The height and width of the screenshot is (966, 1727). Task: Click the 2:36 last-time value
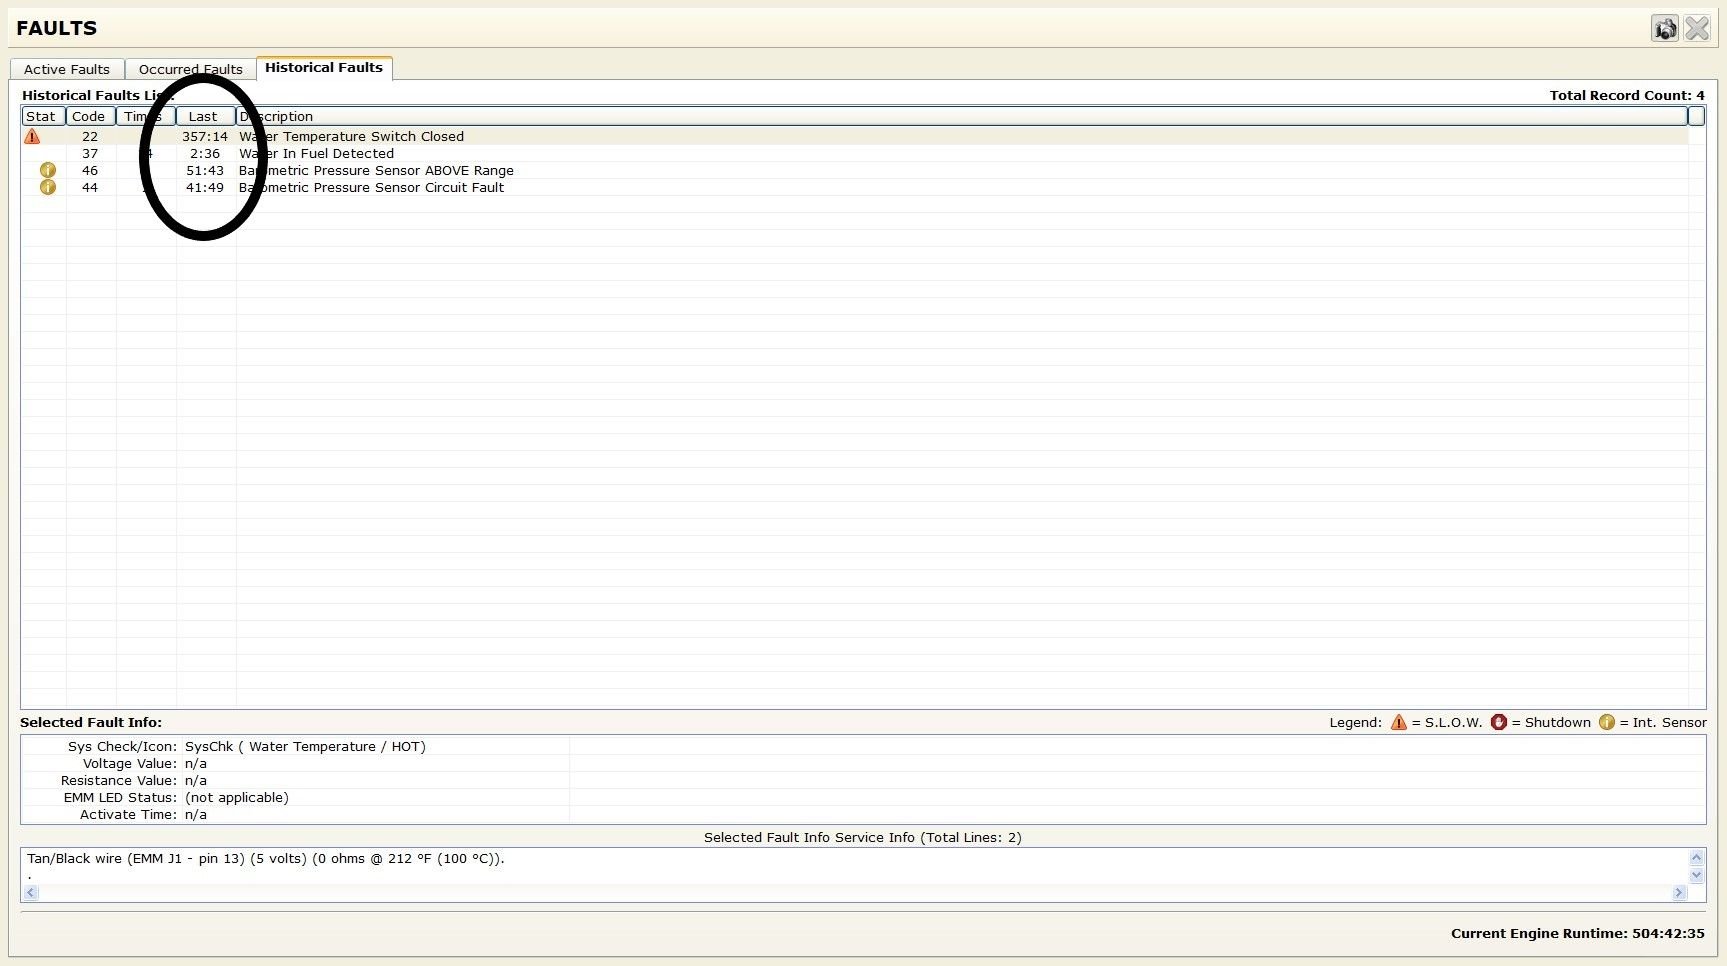tap(205, 153)
